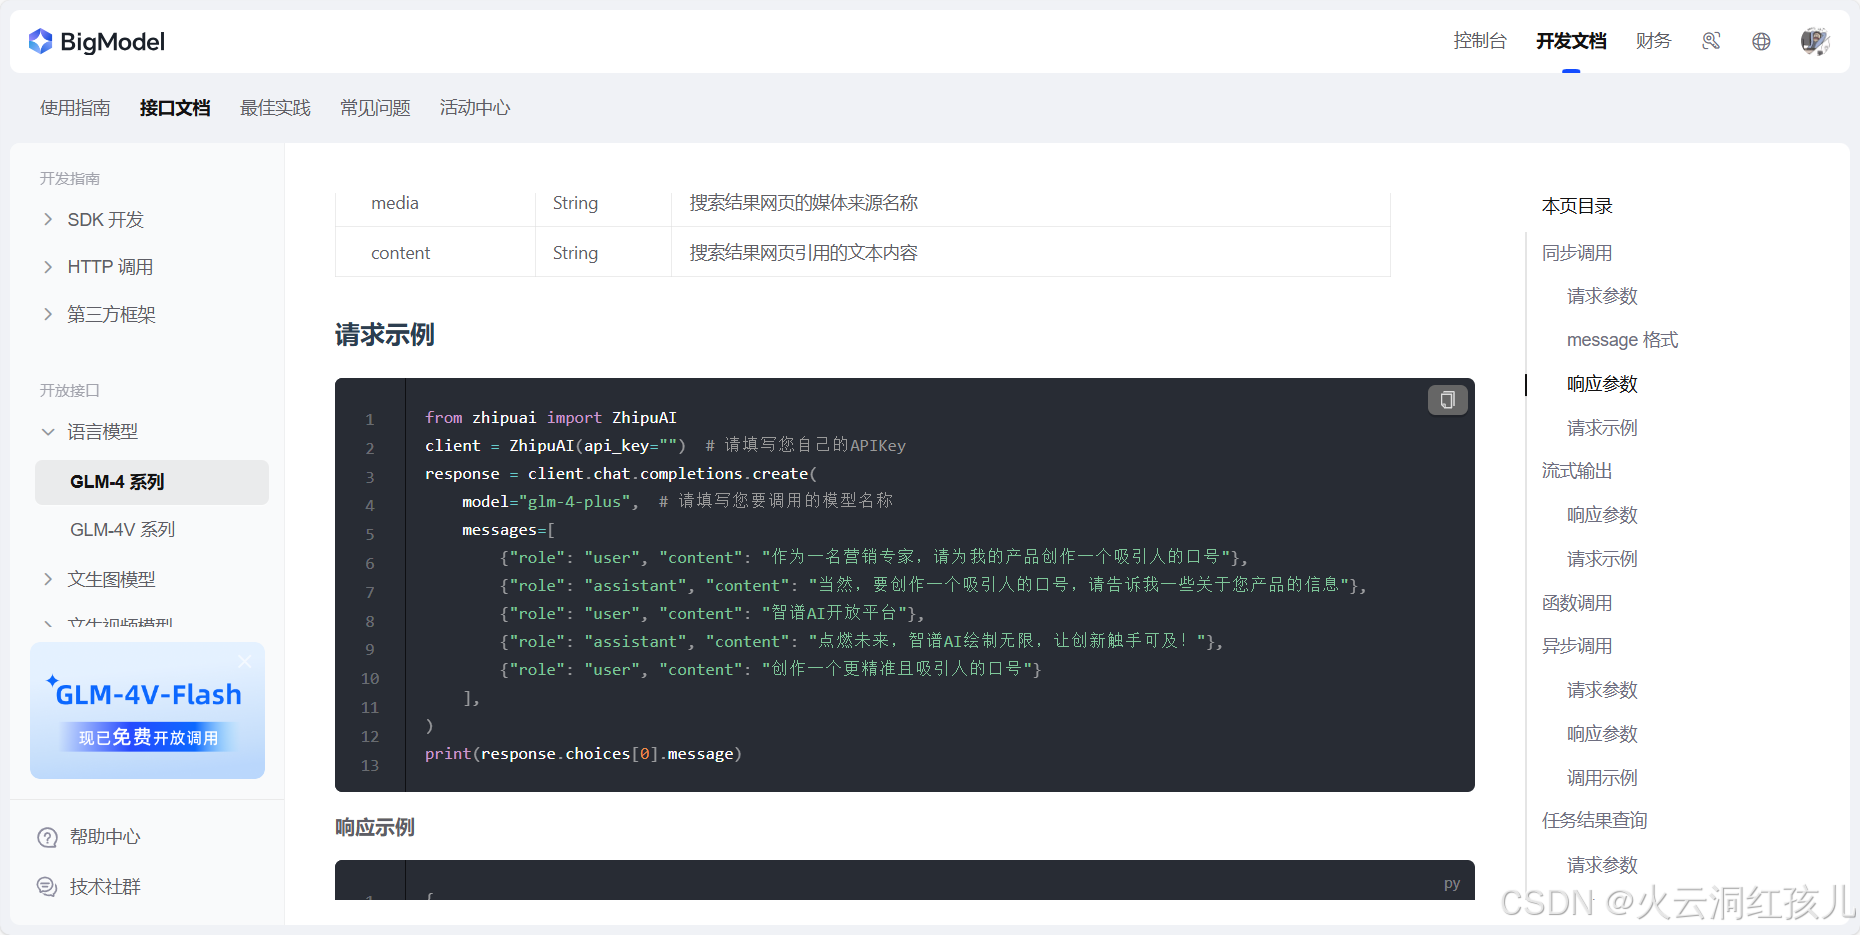Open the language globe icon
The height and width of the screenshot is (935, 1860).
tap(1761, 41)
